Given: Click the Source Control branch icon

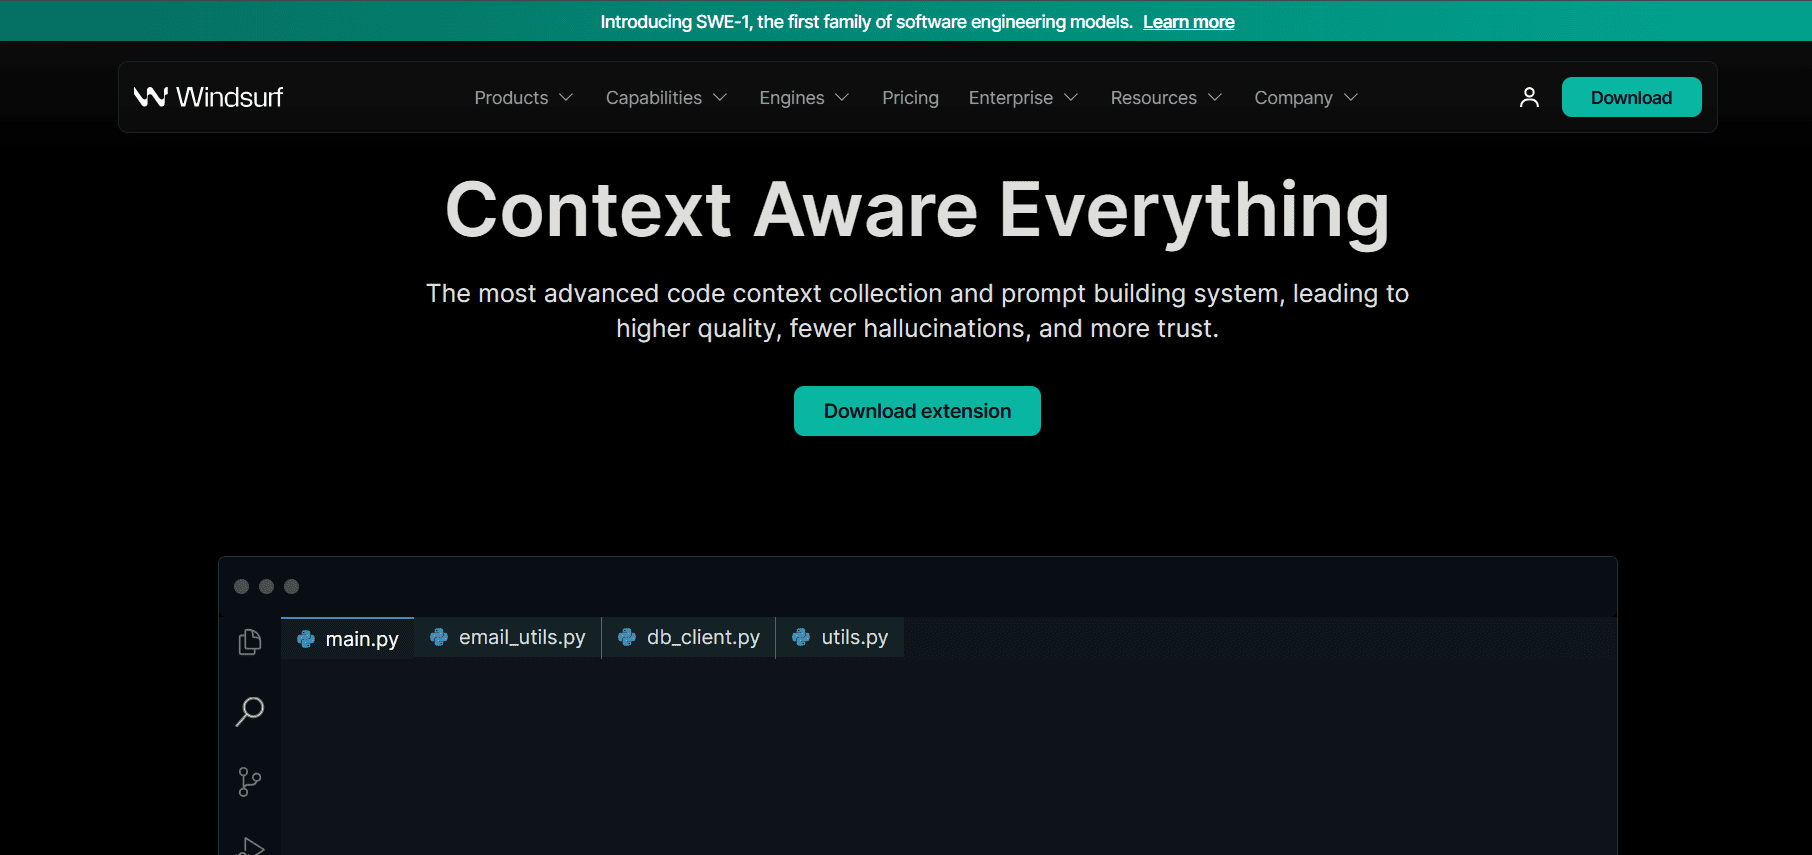Looking at the screenshot, I should [x=250, y=781].
